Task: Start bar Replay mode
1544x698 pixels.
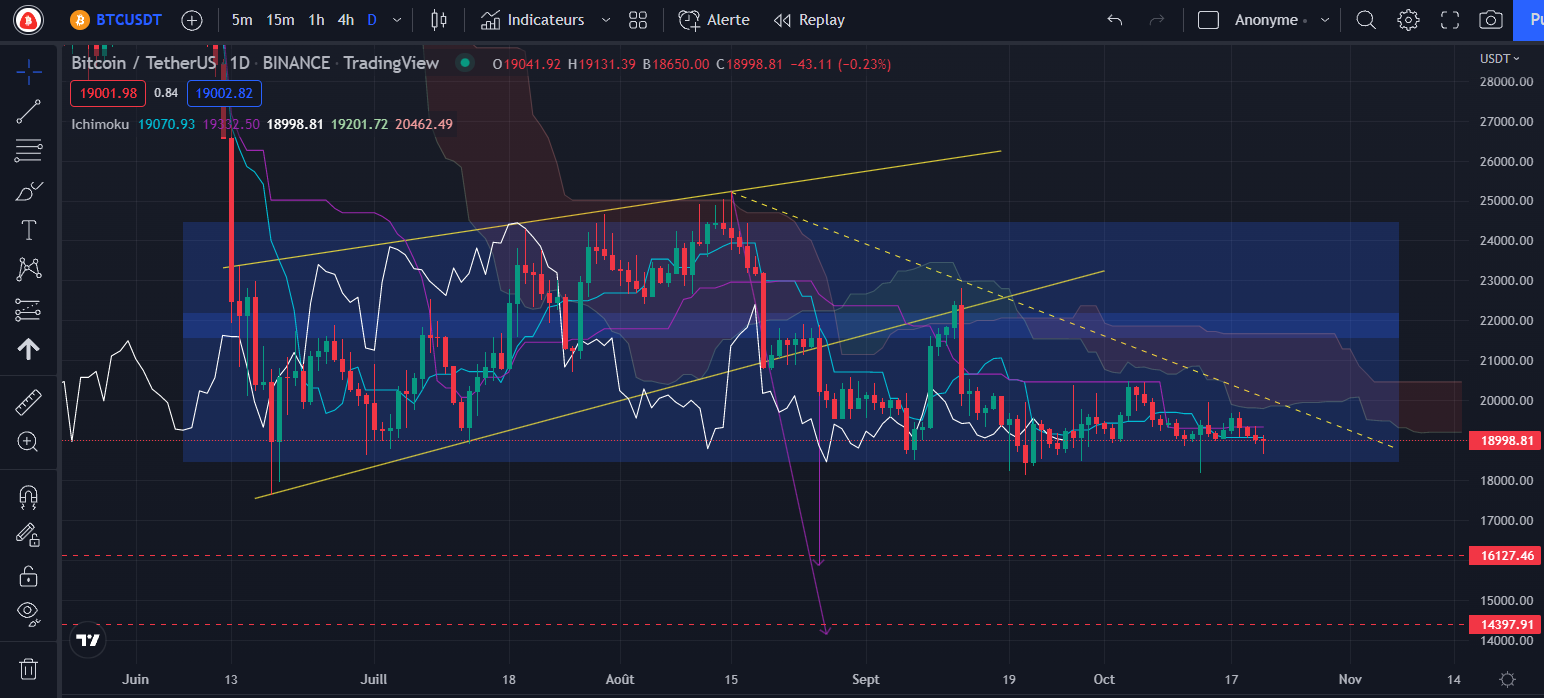Action: pyautogui.click(x=808, y=19)
